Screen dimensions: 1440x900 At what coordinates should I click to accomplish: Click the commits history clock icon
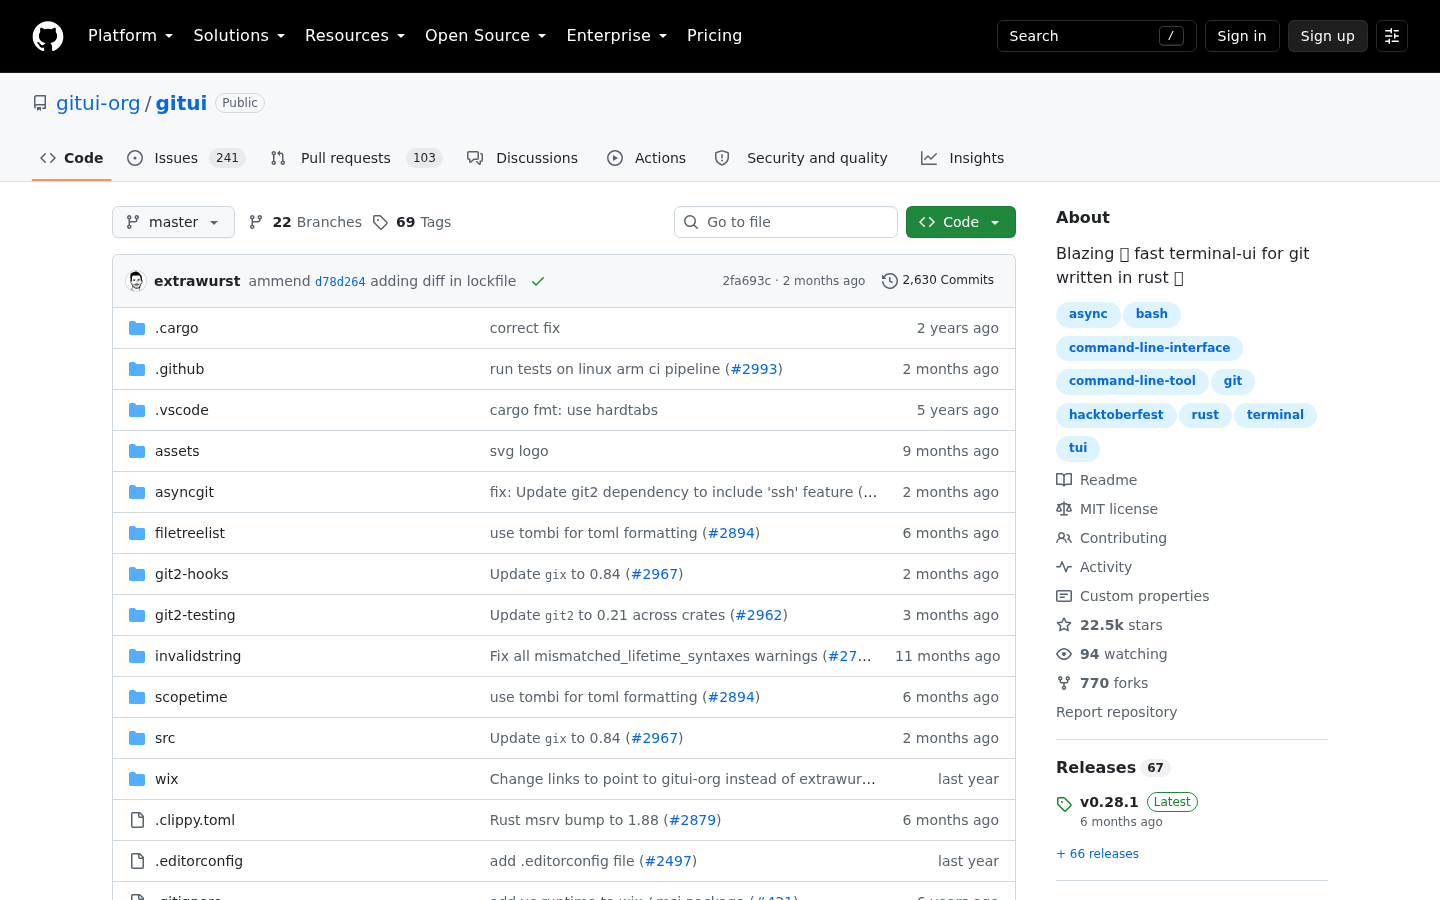tap(889, 281)
